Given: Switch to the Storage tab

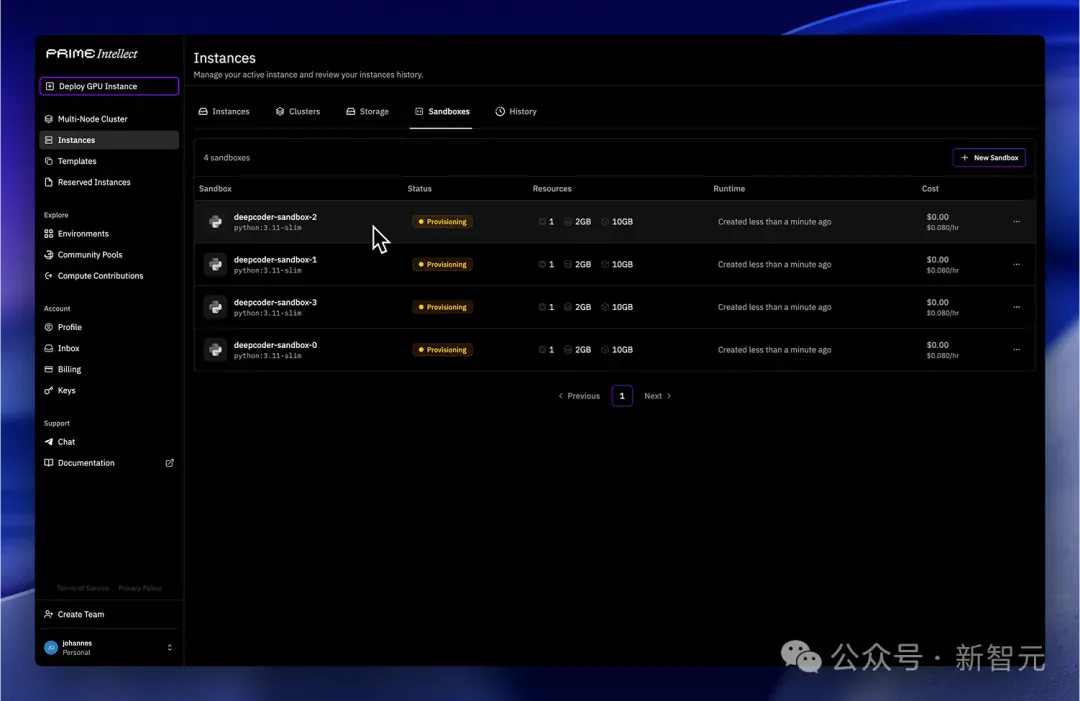Looking at the screenshot, I should tap(367, 112).
